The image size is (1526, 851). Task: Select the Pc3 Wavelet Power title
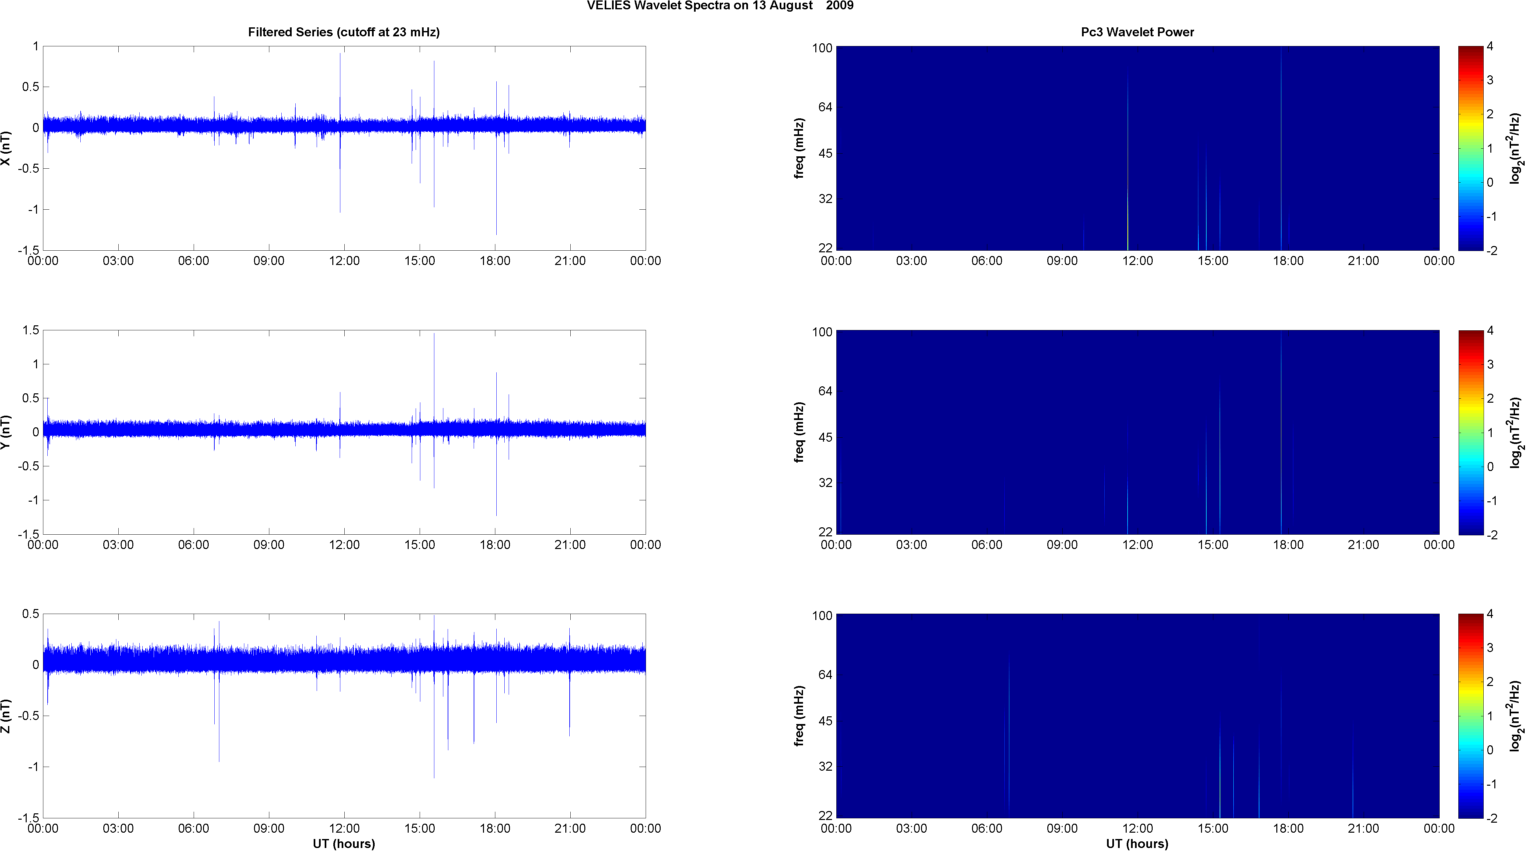(x=1137, y=32)
